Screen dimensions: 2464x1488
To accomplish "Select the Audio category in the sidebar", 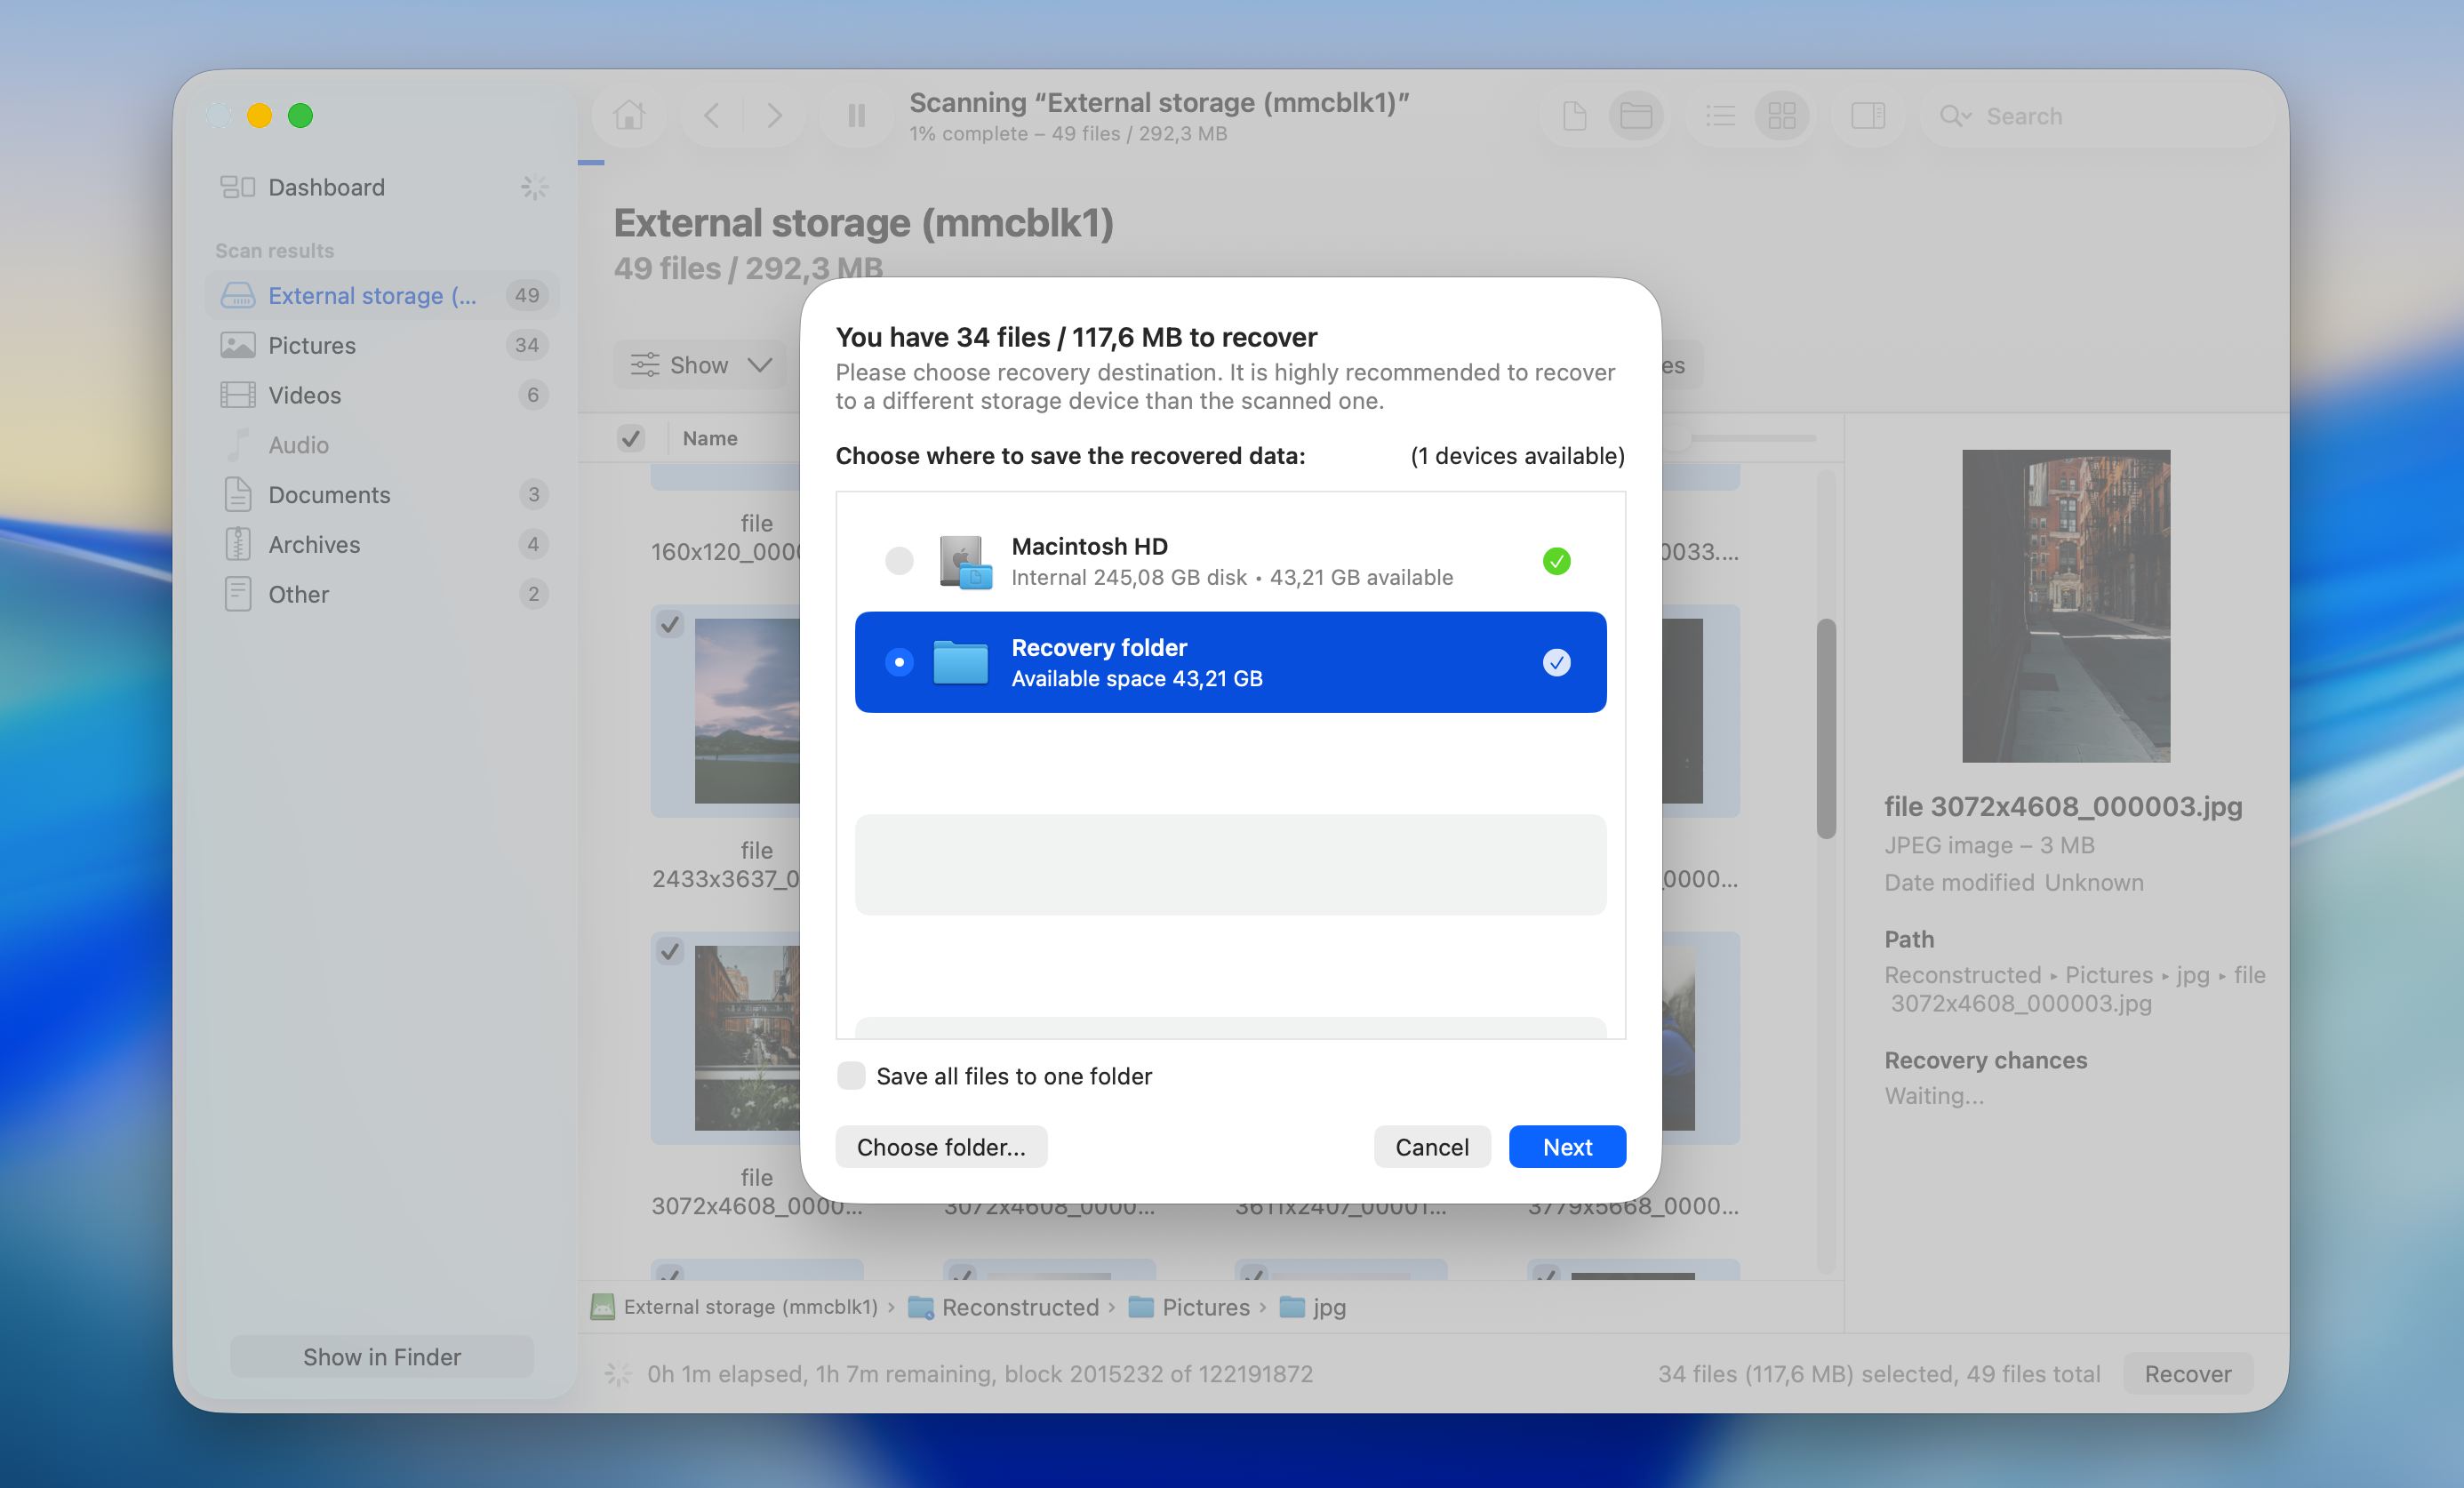I will tap(297, 445).
